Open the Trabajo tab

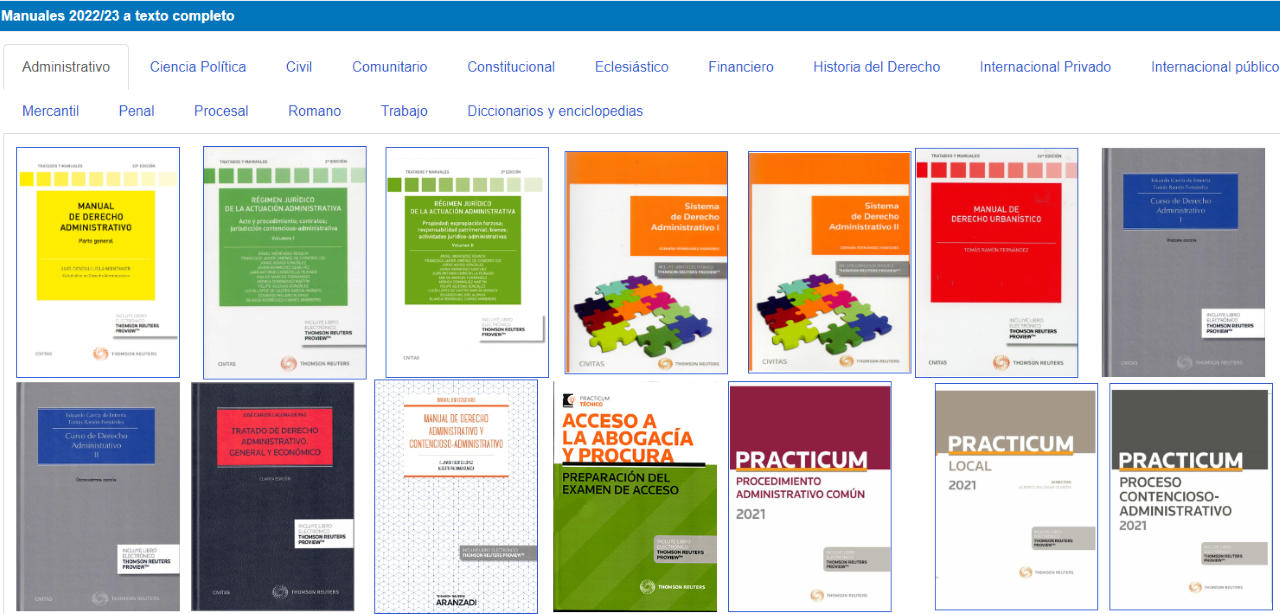(404, 111)
